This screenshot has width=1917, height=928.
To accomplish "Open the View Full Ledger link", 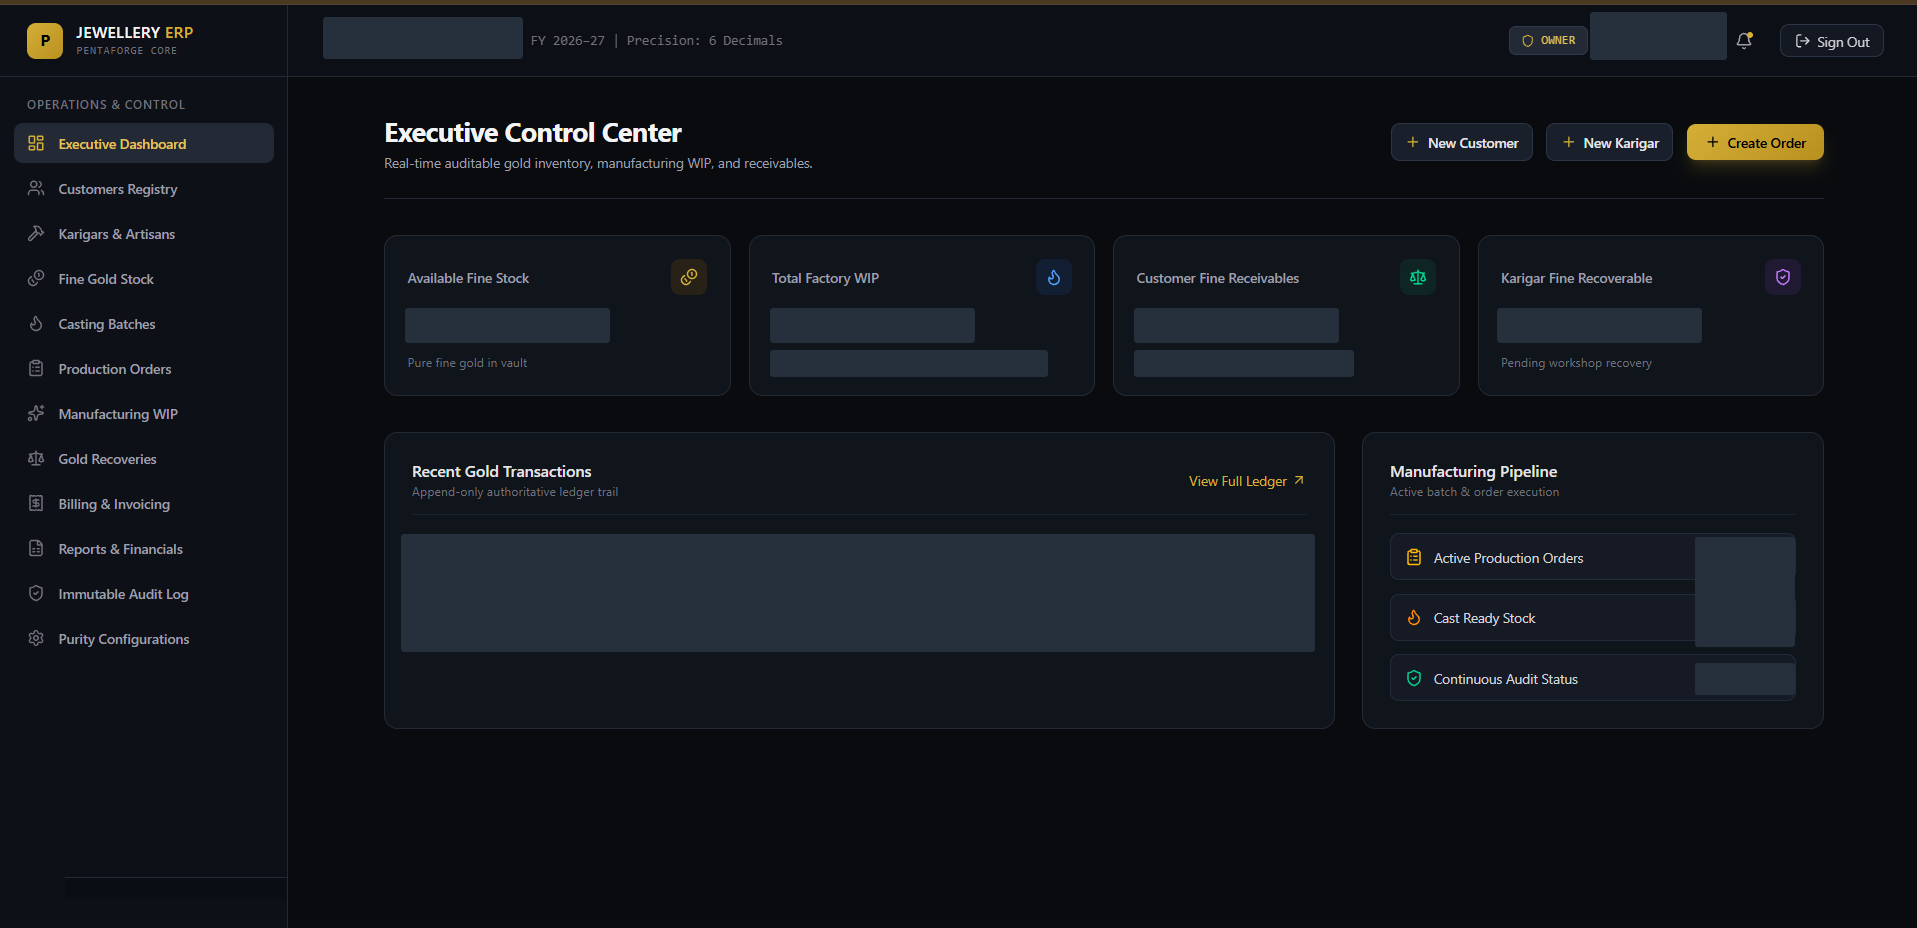I will coord(1246,481).
